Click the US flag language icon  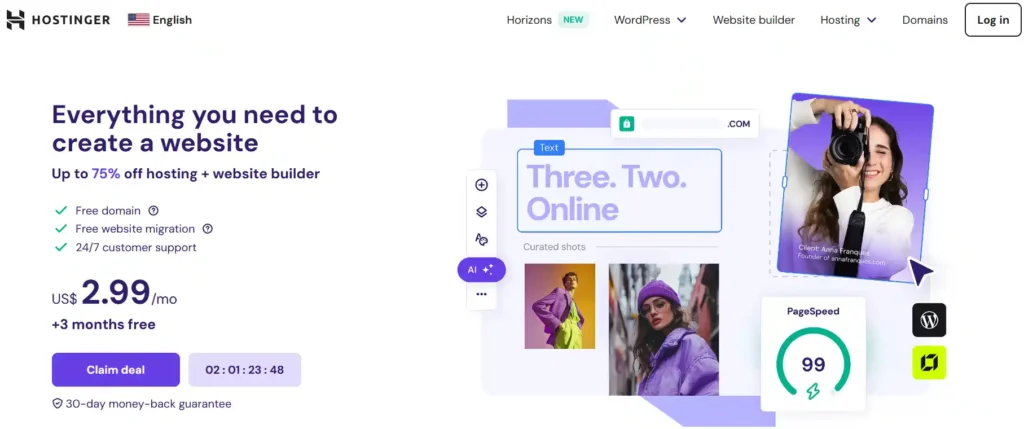[138, 20]
